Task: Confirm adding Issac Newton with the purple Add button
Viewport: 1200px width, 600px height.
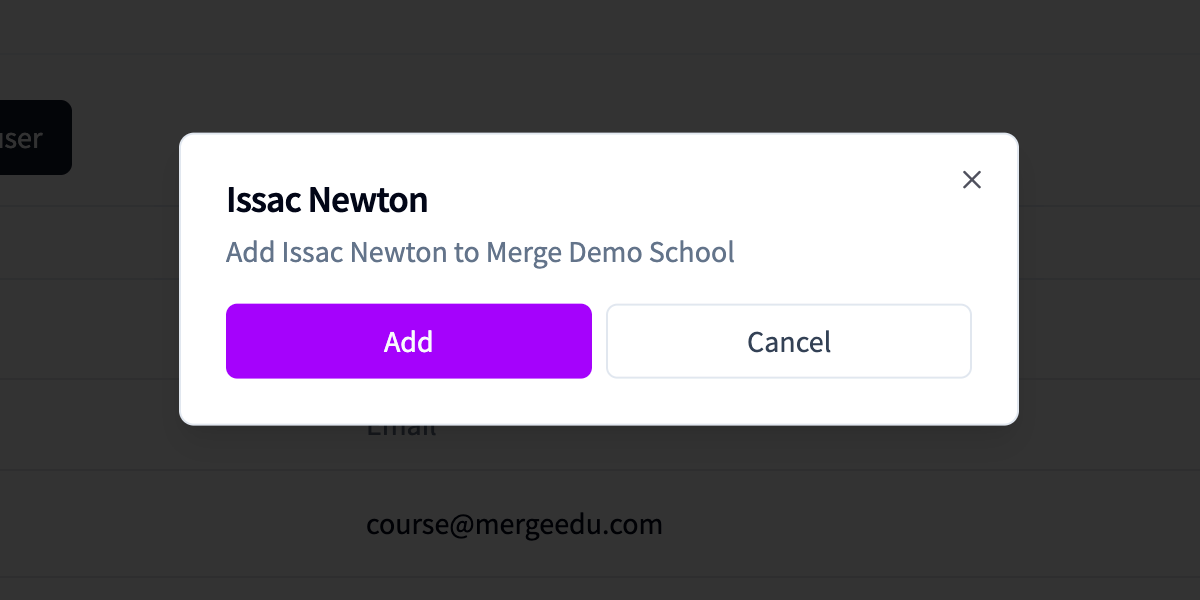Action: pos(409,341)
